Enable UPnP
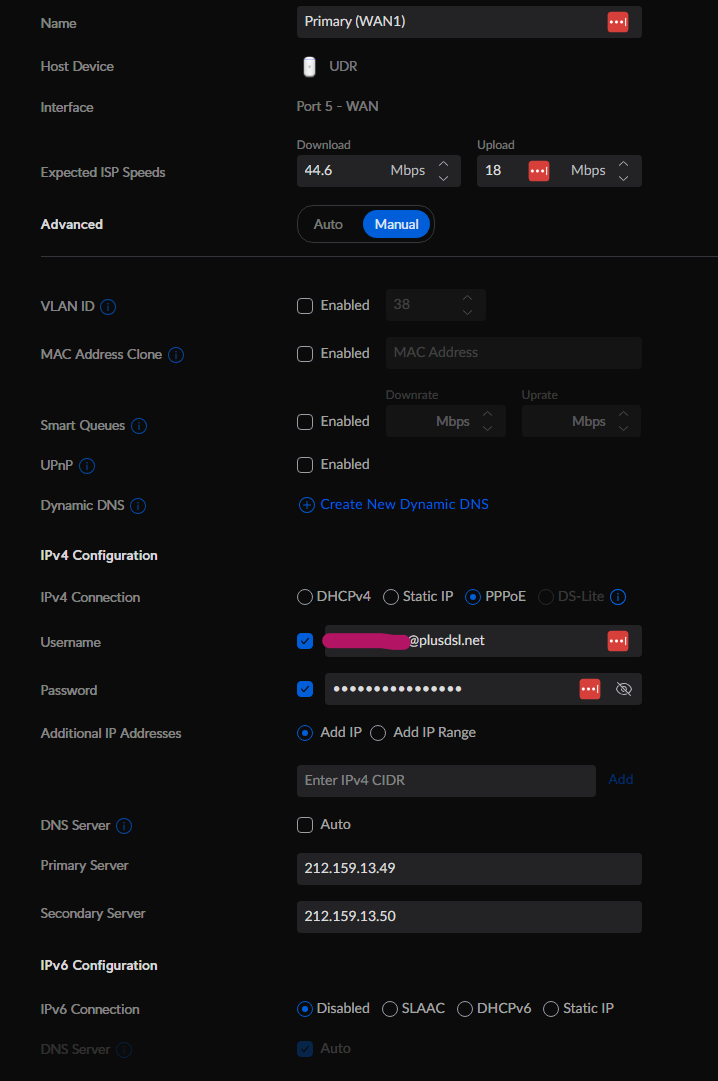Image resolution: width=718 pixels, height=1081 pixels. point(305,464)
